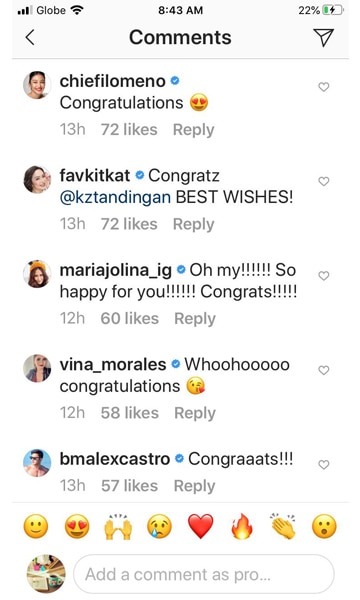
Task: Like favkitkat's comment with the heart
Action: coord(324,181)
